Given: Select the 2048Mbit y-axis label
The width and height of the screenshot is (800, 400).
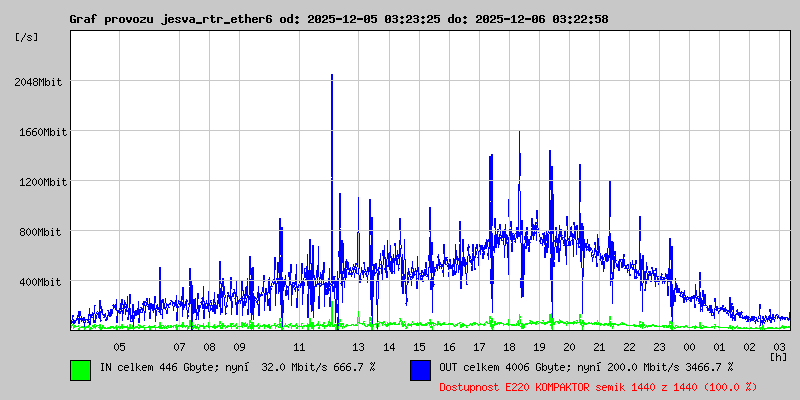Looking at the screenshot, I should 41,82.
